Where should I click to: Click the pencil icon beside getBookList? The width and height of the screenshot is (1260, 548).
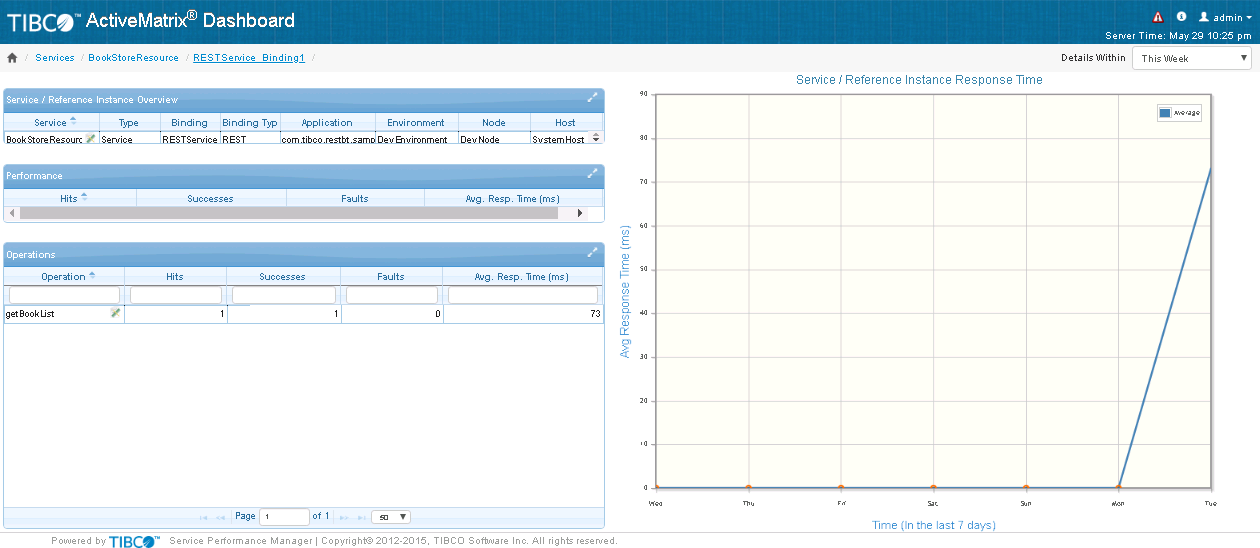pos(116,313)
